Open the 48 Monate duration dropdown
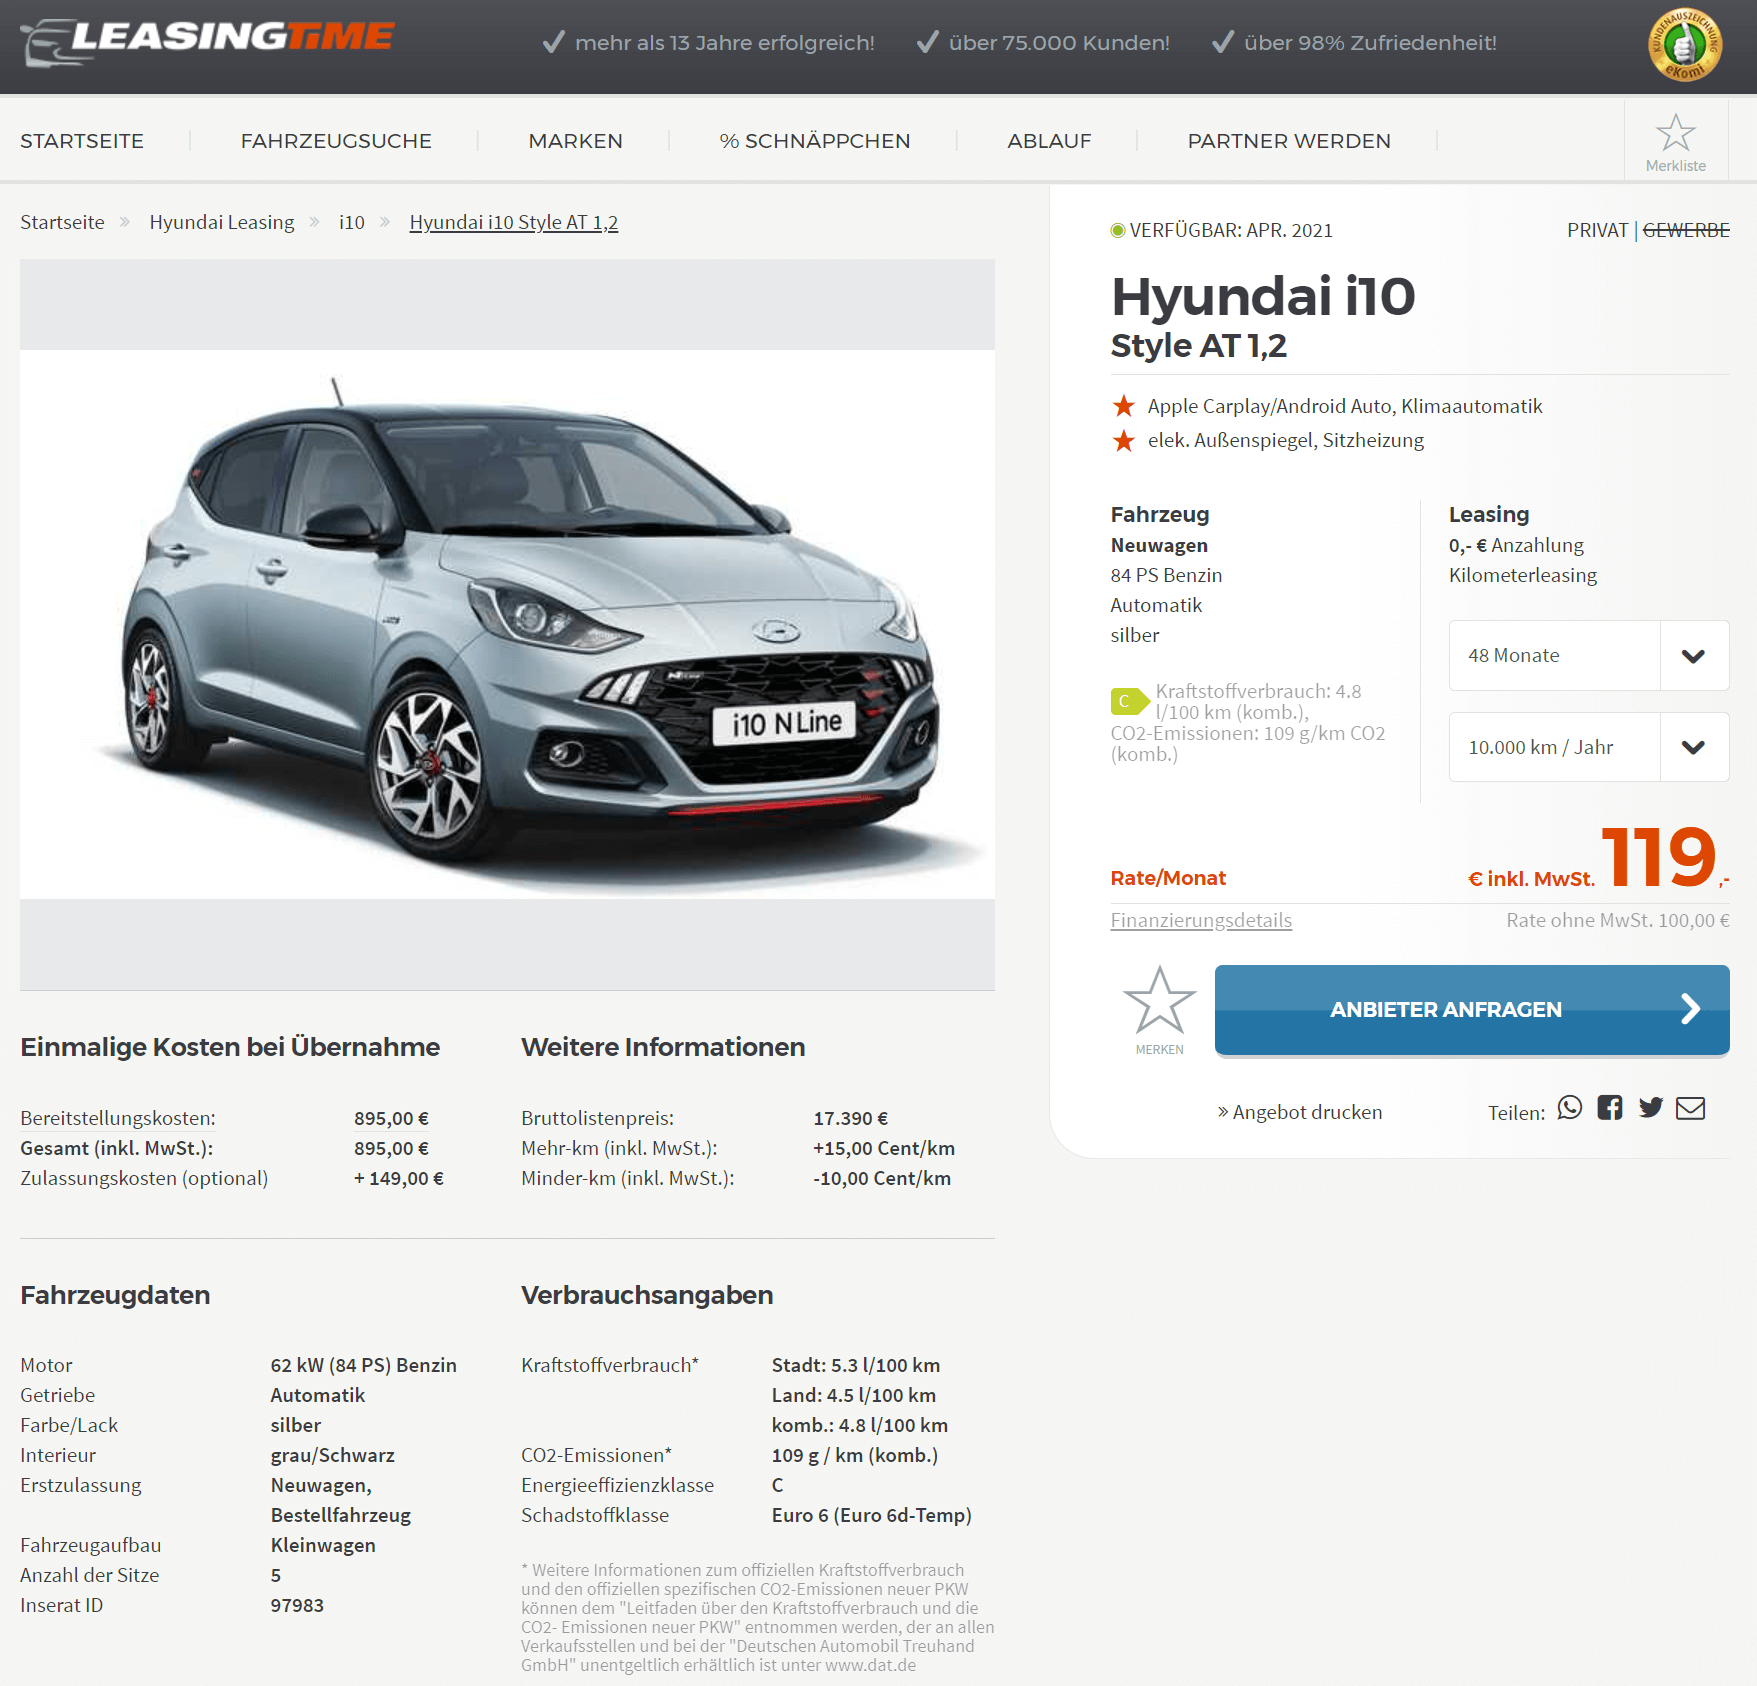Viewport: 1757px width, 1686px height. [x=1589, y=655]
